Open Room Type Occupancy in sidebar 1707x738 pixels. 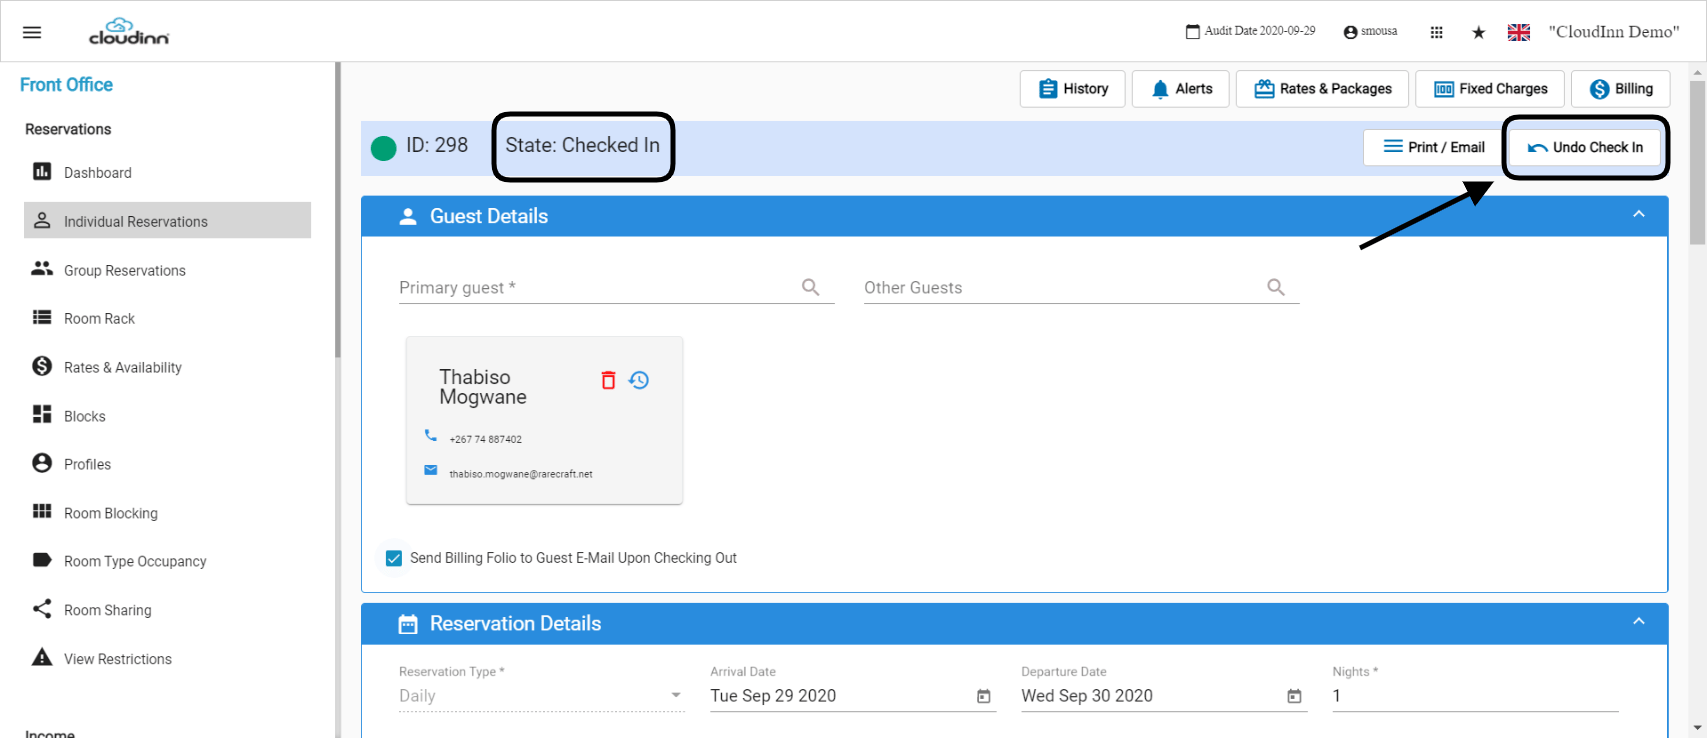pyautogui.click(x=167, y=561)
